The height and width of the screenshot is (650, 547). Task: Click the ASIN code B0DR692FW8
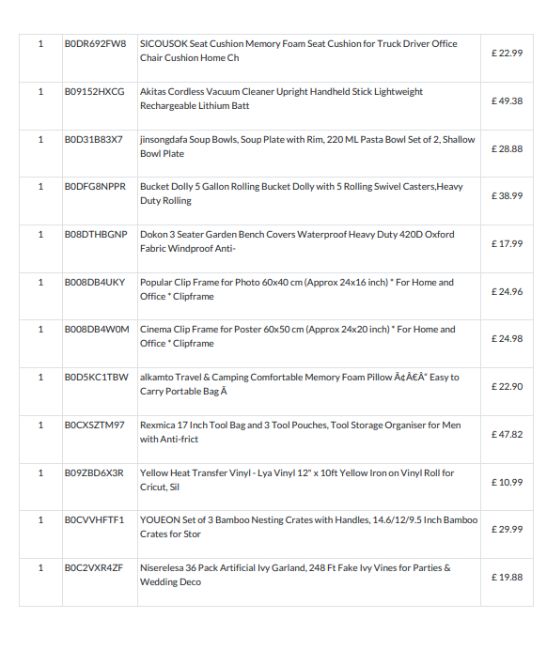coord(95,44)
